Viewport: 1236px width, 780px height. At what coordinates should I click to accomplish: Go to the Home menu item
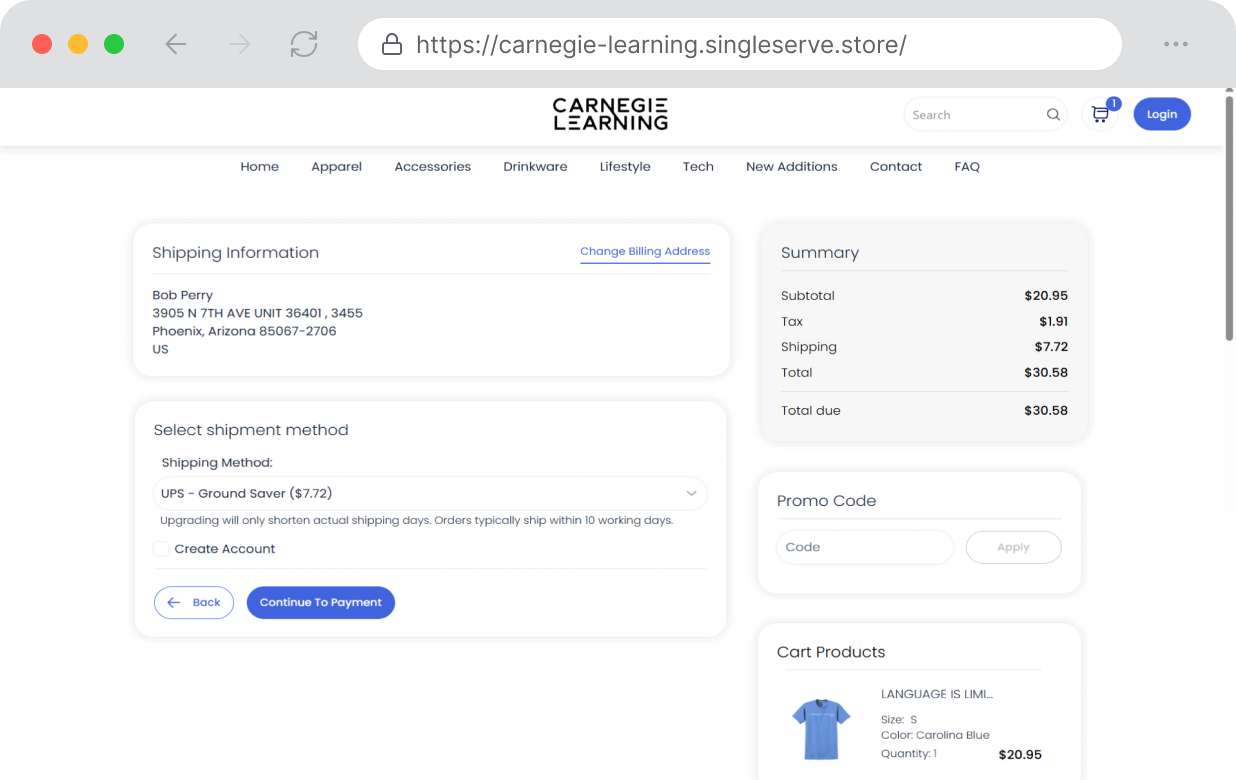[x=260, y=167]
